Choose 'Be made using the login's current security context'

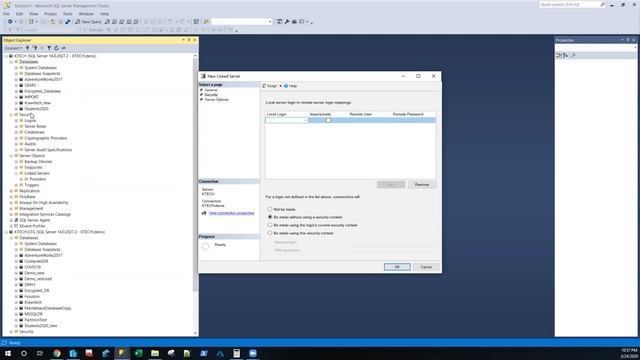pyautogui.click(x=270, y=225)
